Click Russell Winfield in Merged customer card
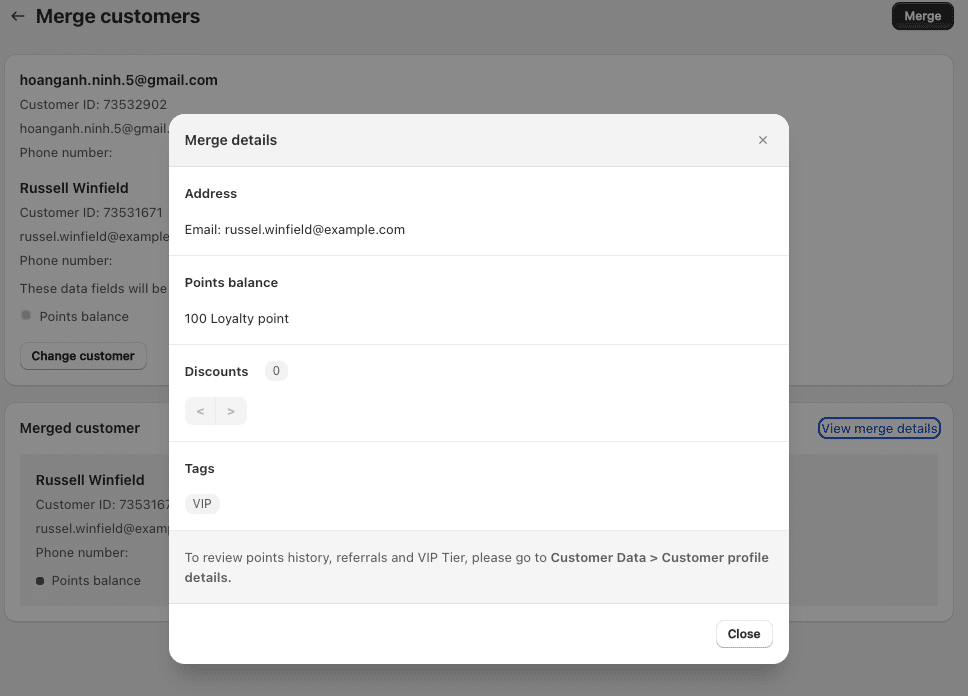Screen dimensions: 968x696 [x=90, y=480]
